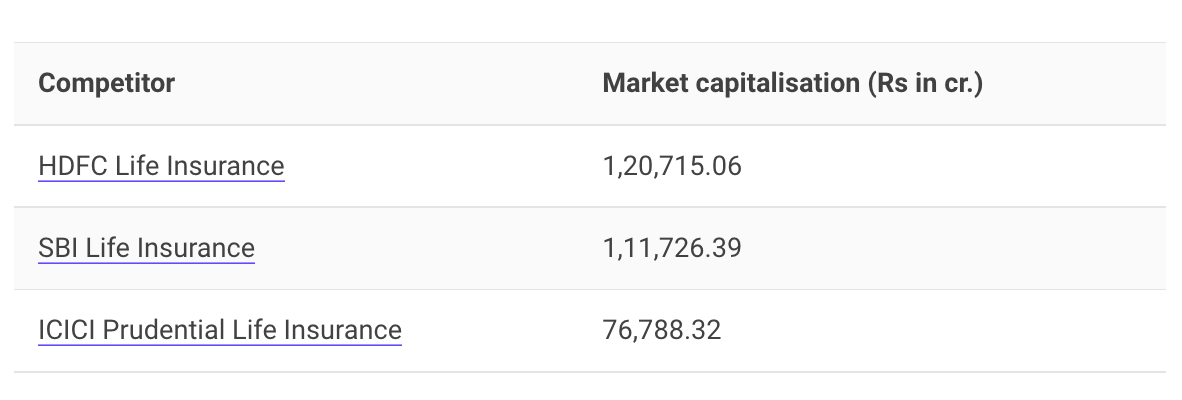The image size is (1182, 400).
Task: Open the HDFC Life Insurance link
Action: pos(161,166)
